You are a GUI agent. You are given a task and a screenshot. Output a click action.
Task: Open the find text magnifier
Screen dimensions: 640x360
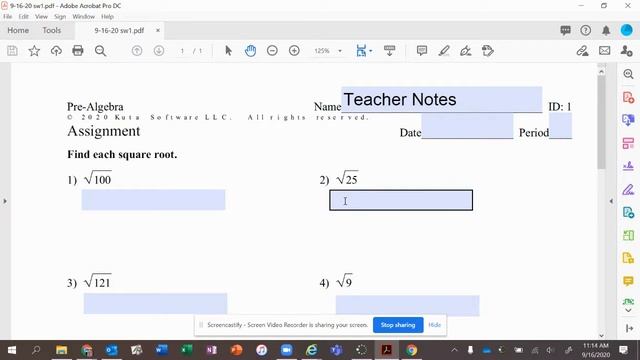click(x=100, y=51)
